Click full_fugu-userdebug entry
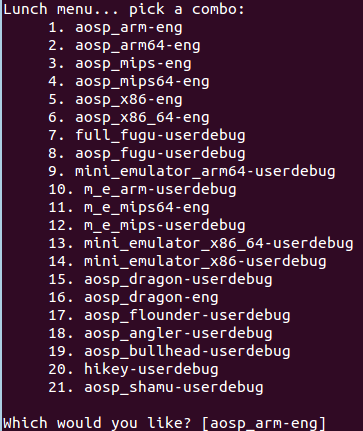 [x=160, y=136]
